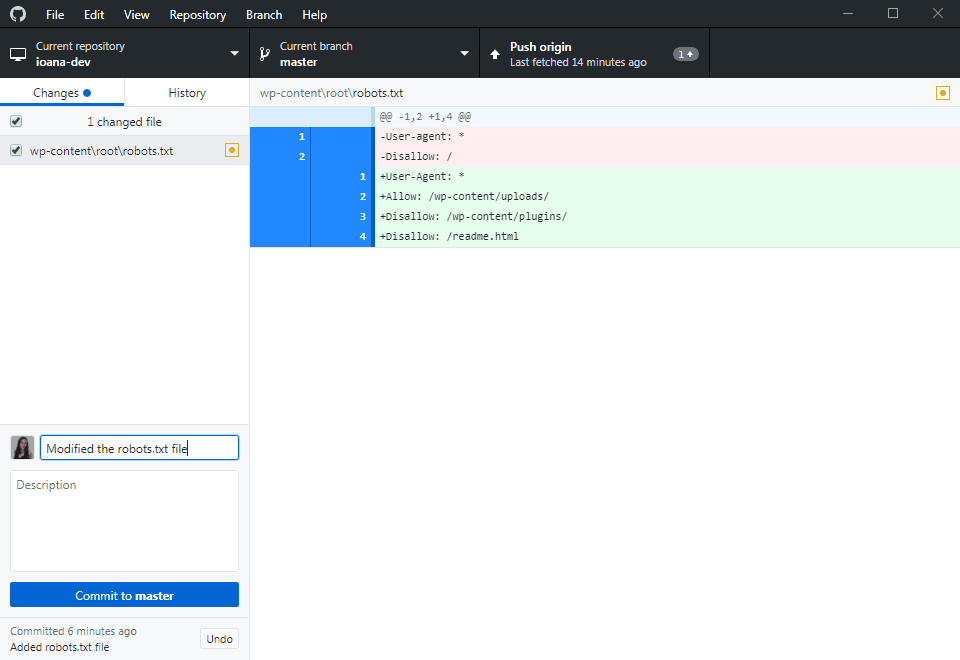This screenshot has height=660, width=960.
Task: Click the old line number 1 gutter
Action: tap(280, 137)
